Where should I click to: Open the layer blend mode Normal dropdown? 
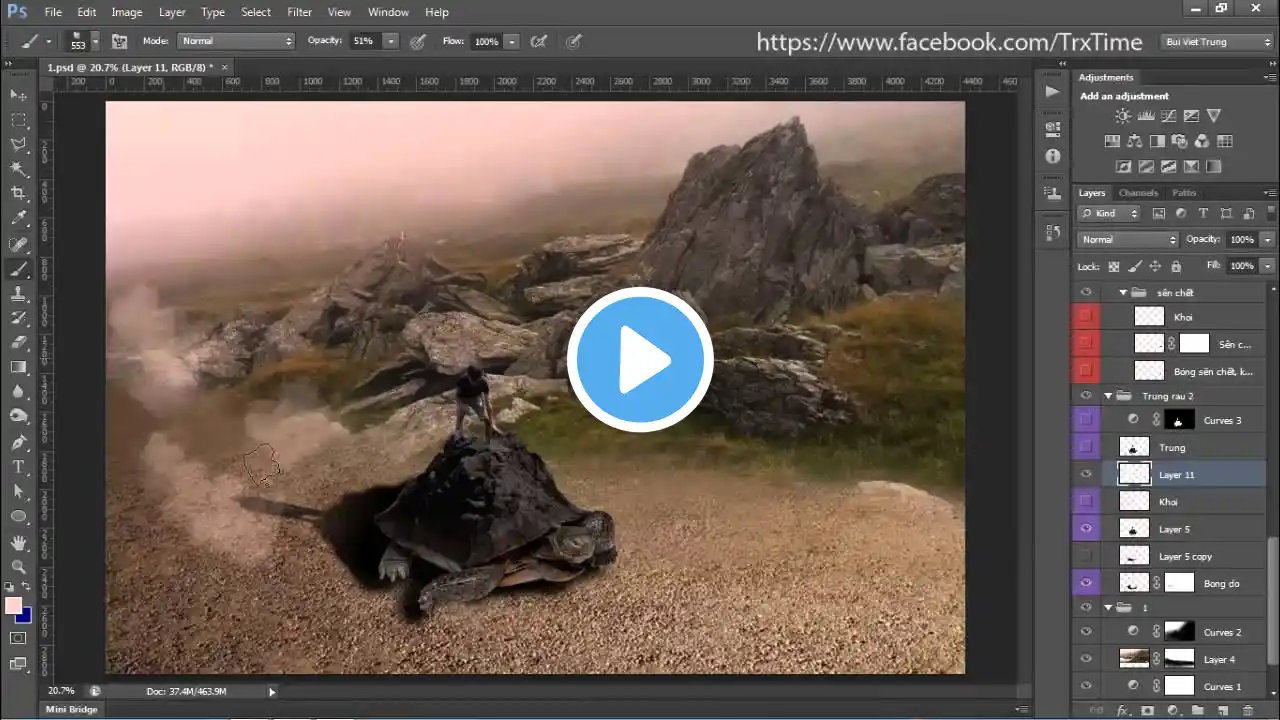point(1129,240)
